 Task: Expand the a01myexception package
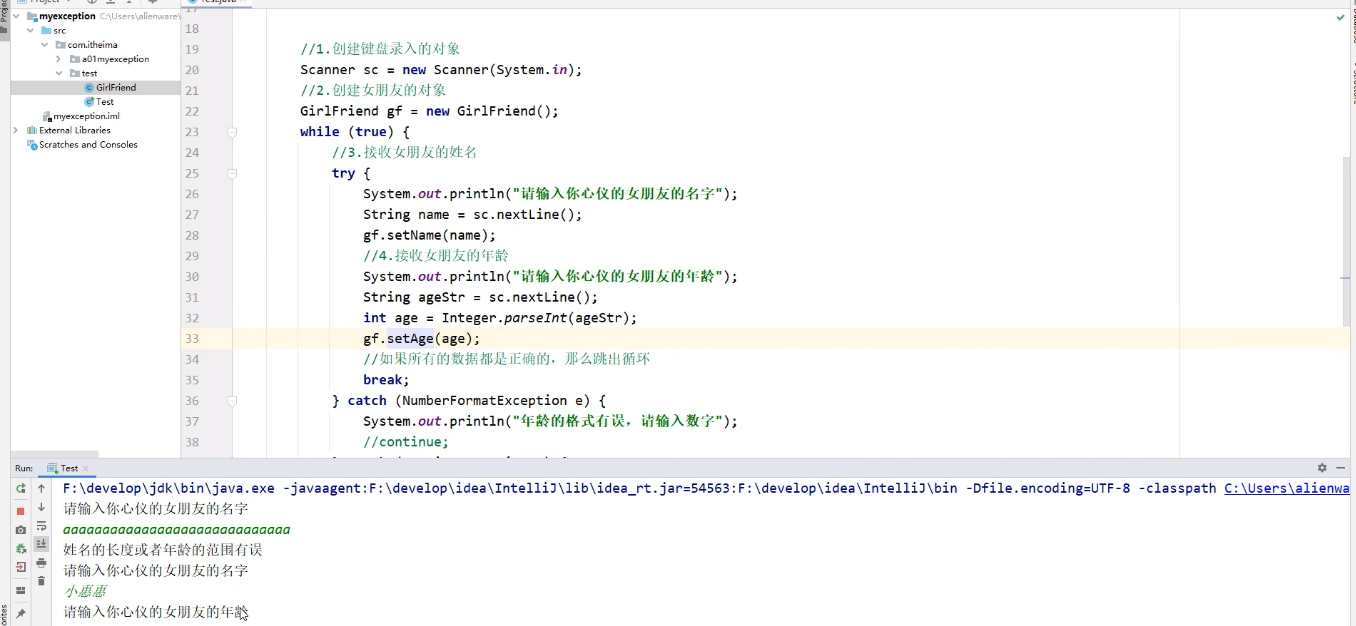click(58, 59)
